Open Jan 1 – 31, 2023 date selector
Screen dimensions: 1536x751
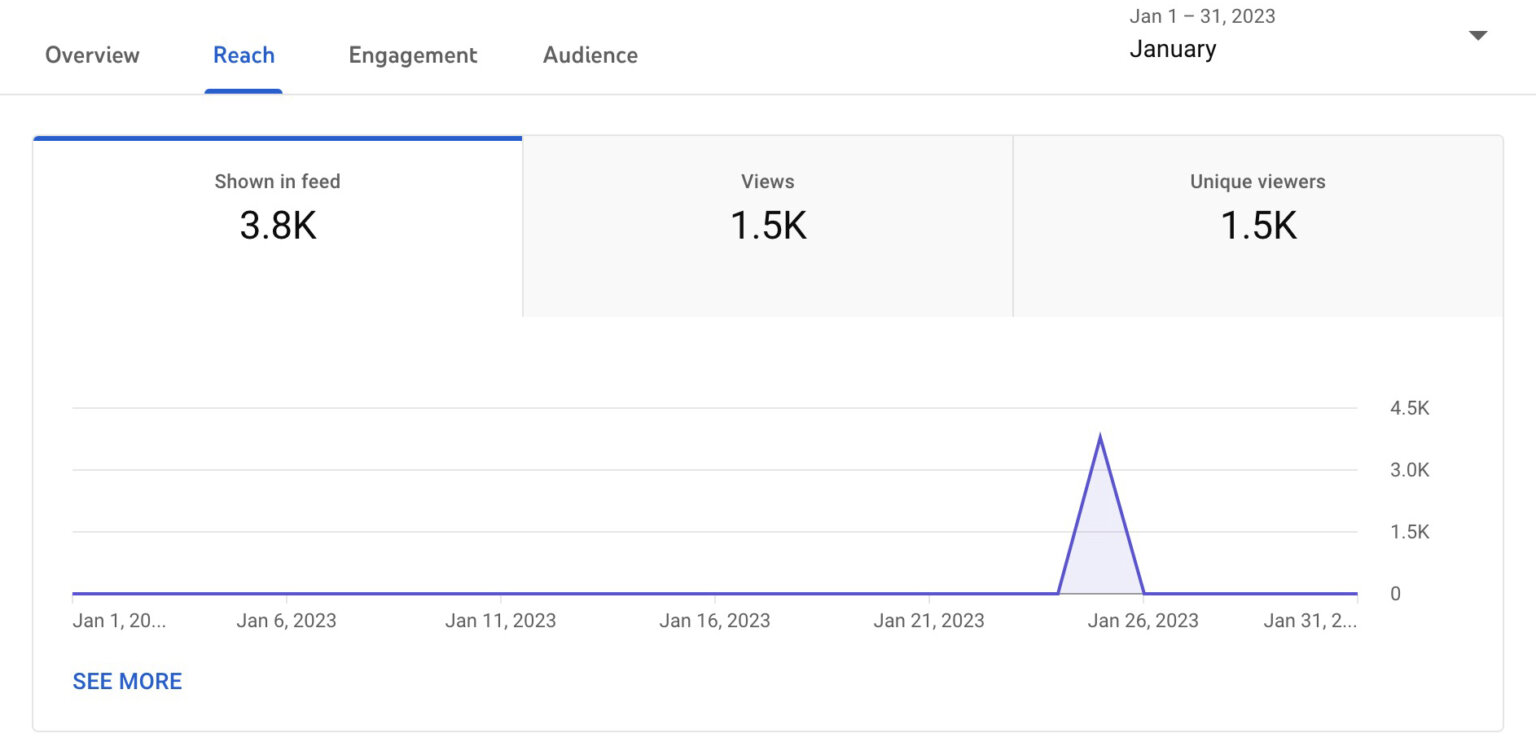click(x=1203, y=15)
